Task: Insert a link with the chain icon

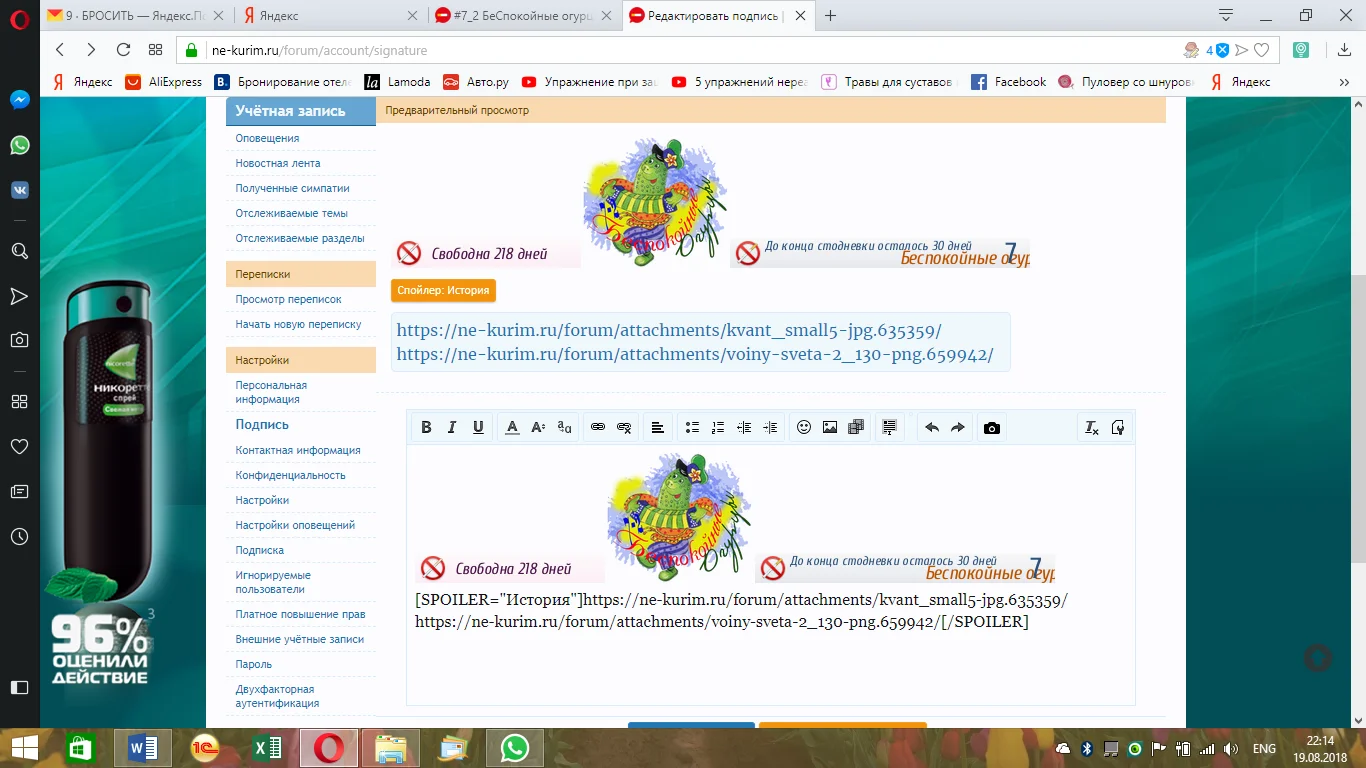Action: point(598,428)
